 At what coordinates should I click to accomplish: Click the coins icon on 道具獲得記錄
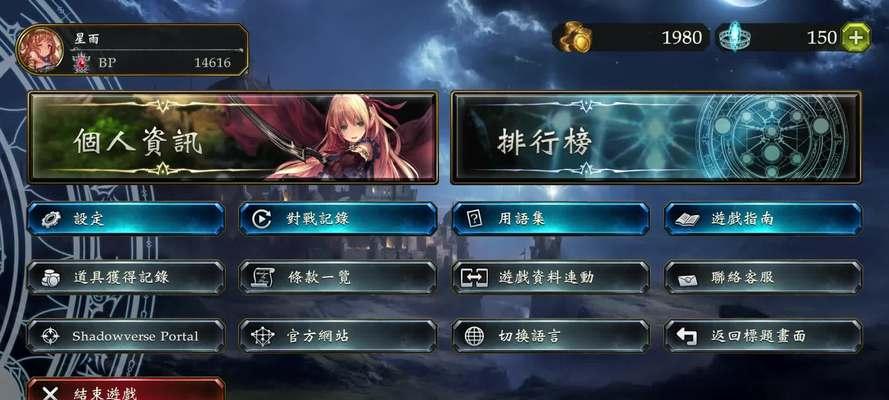(50, 278)
